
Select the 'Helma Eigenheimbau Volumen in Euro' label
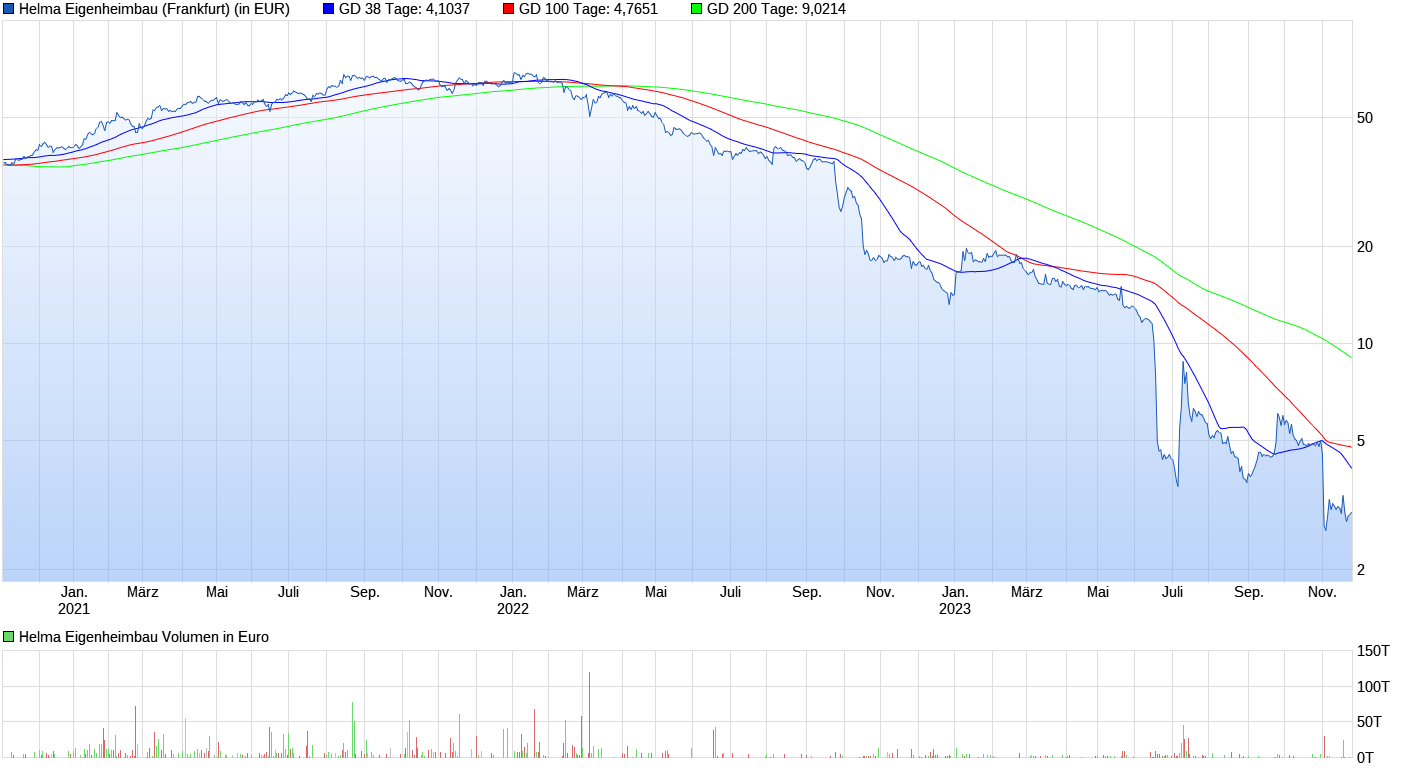144,637
